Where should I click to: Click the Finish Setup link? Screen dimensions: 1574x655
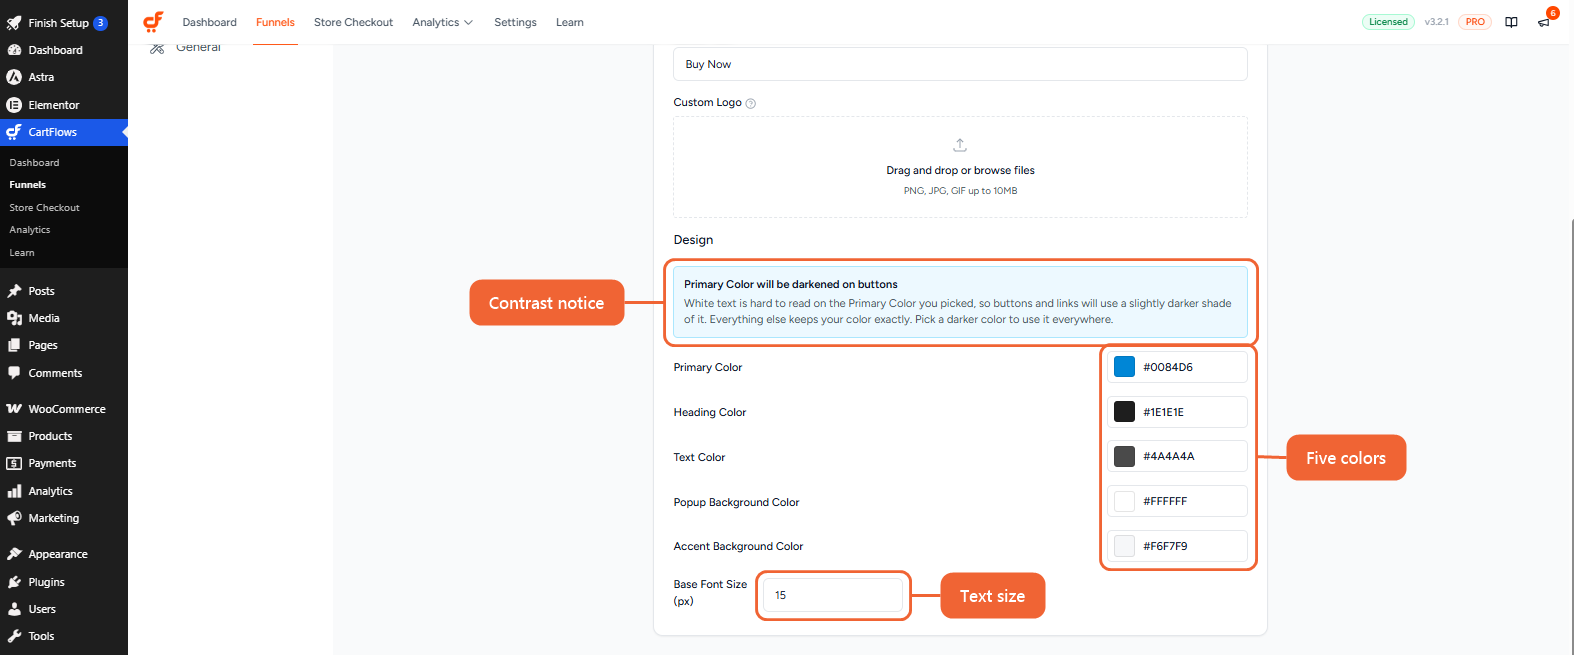click(58, 23)
